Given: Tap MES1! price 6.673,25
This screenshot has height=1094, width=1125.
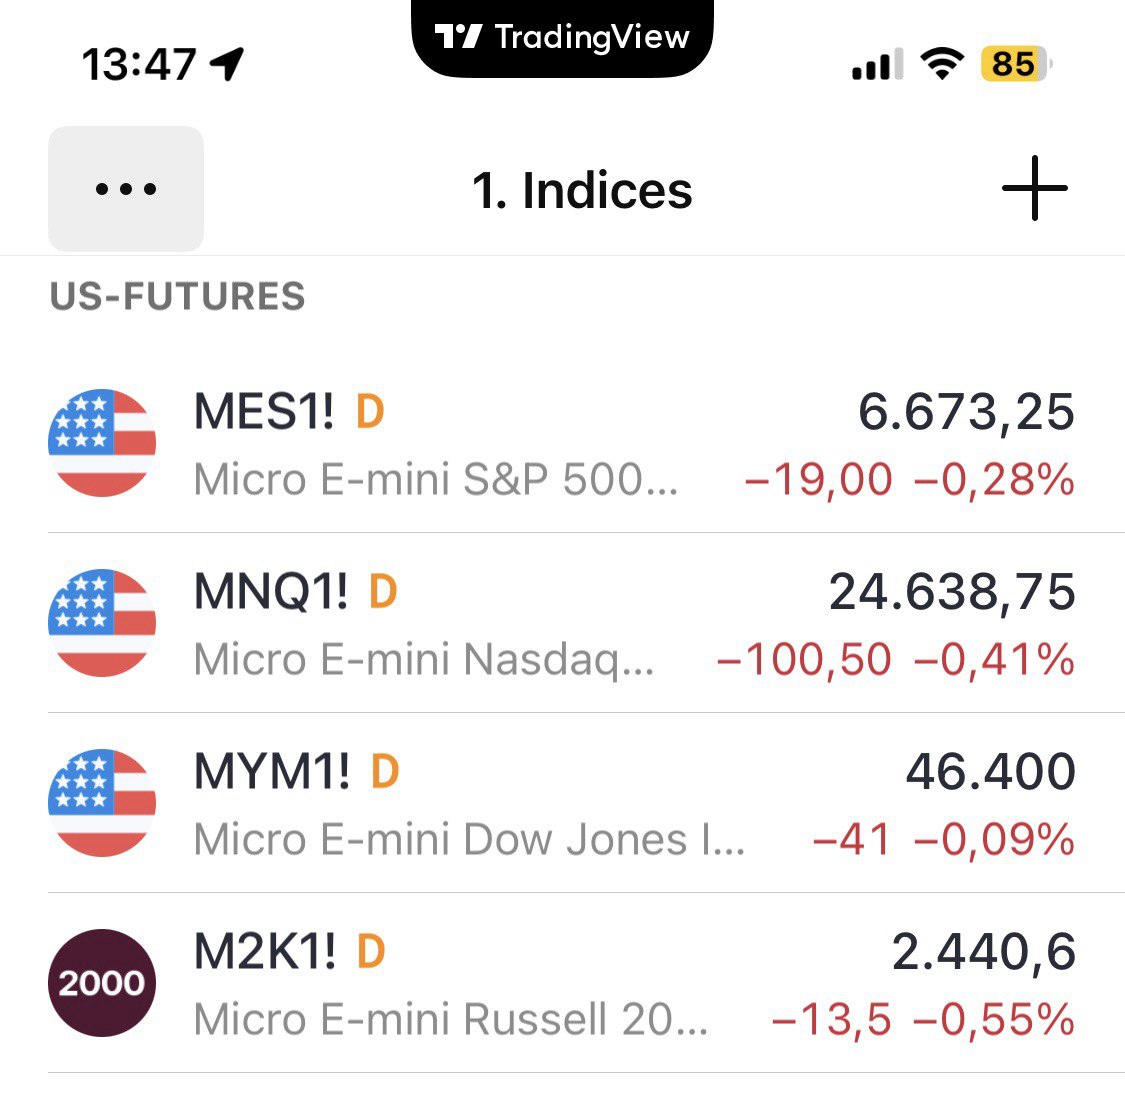Looking at the screenshot, I should (x=966, y=412).
